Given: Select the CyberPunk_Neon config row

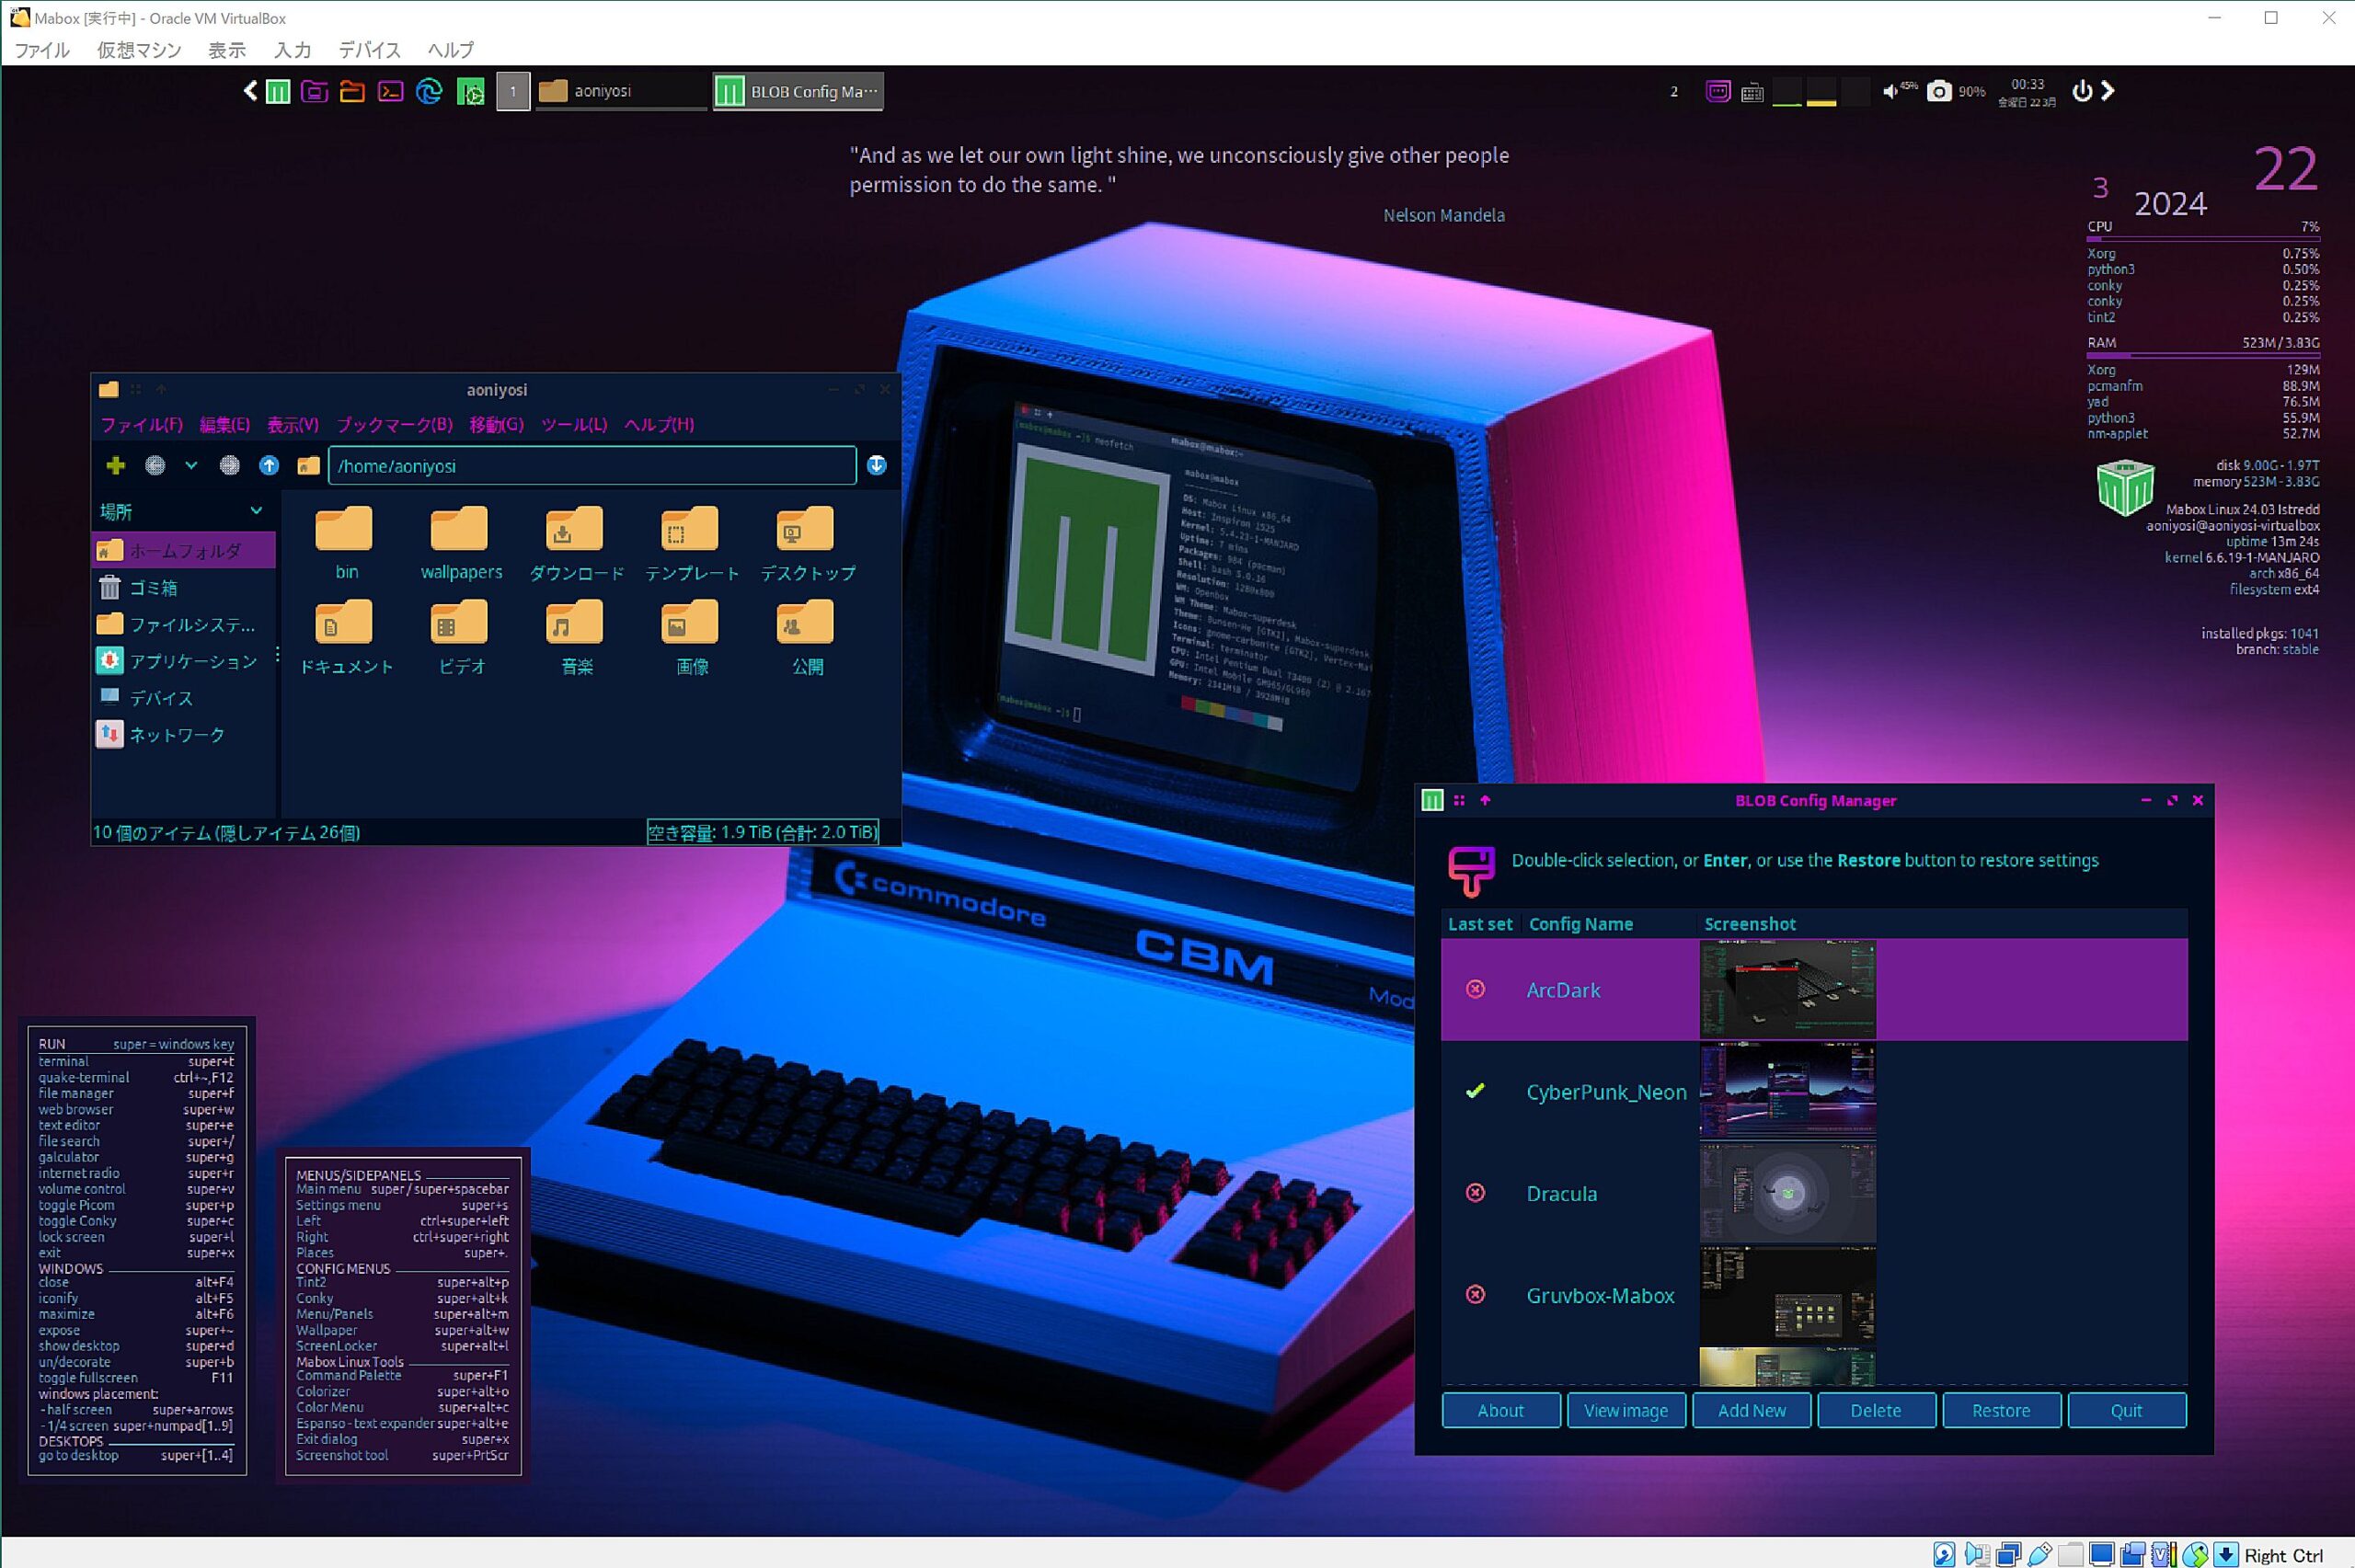Looking at the screenshot, I should [1814, 1092].
